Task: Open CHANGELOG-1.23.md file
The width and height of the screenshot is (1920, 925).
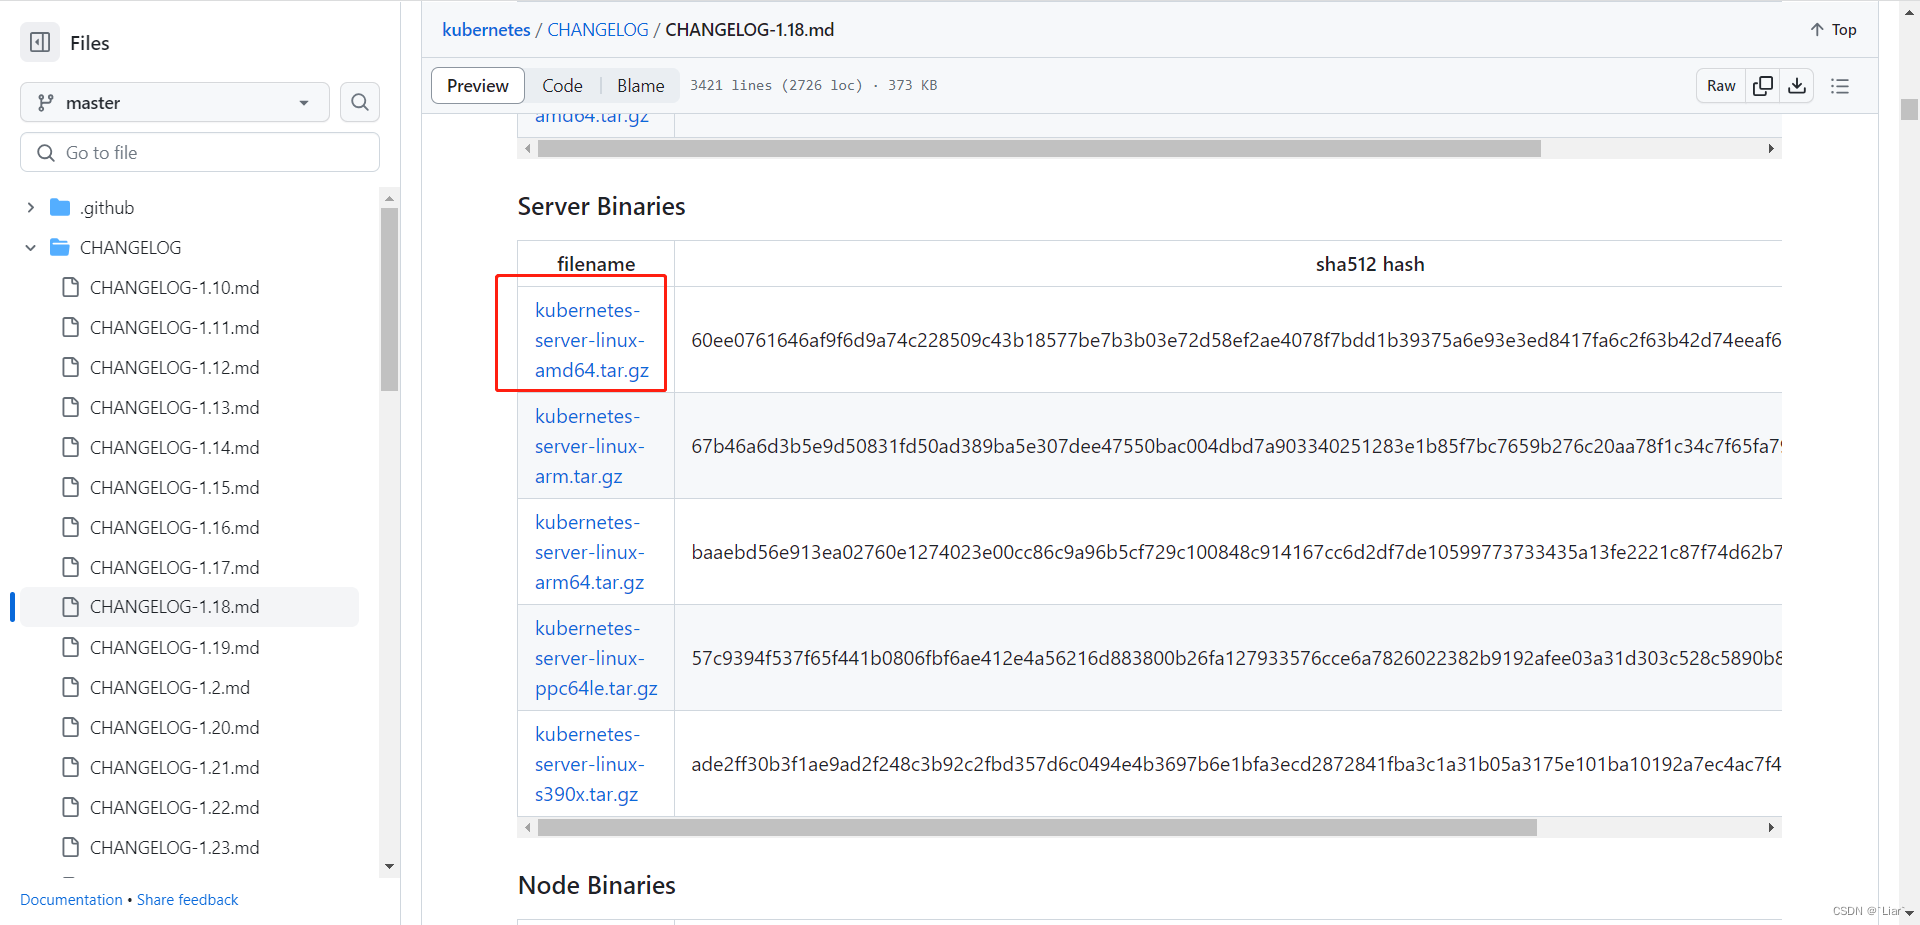Action: pyautogui.click(x=174, y=848)
